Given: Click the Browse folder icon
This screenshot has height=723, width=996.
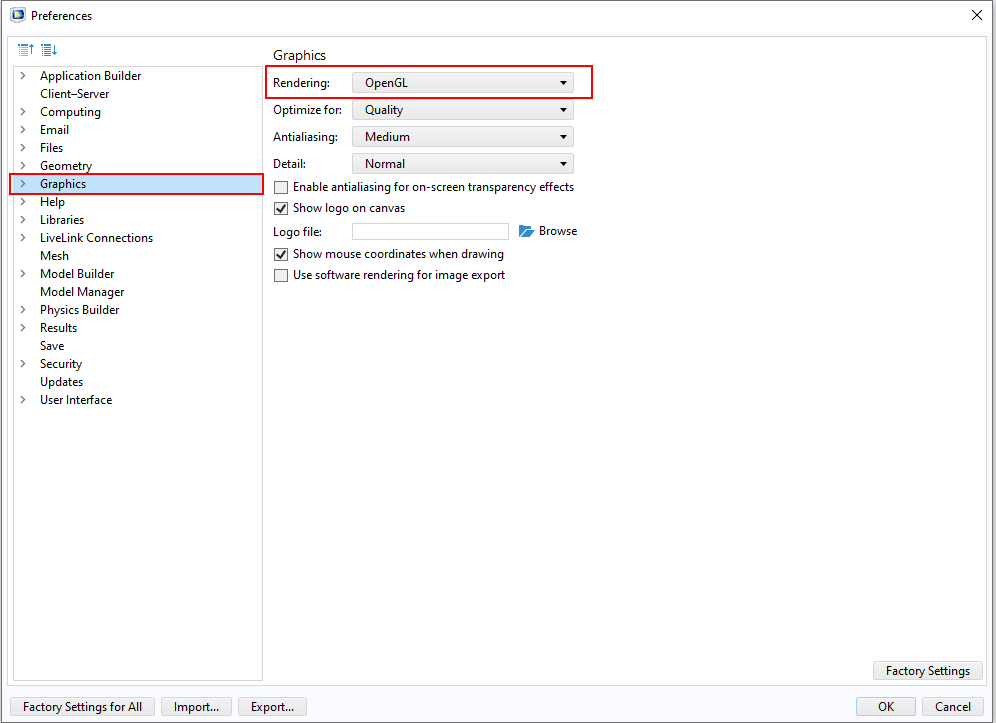Looking at the screenshot, I should coord(527,231).
